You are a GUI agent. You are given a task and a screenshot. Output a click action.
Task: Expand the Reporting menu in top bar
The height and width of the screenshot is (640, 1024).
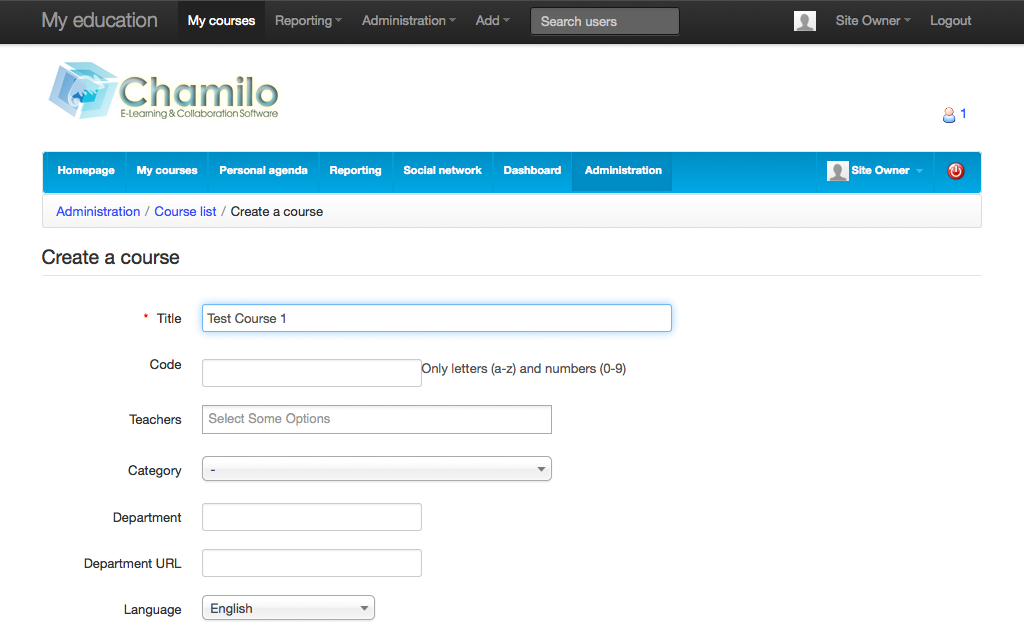(308, 21)
